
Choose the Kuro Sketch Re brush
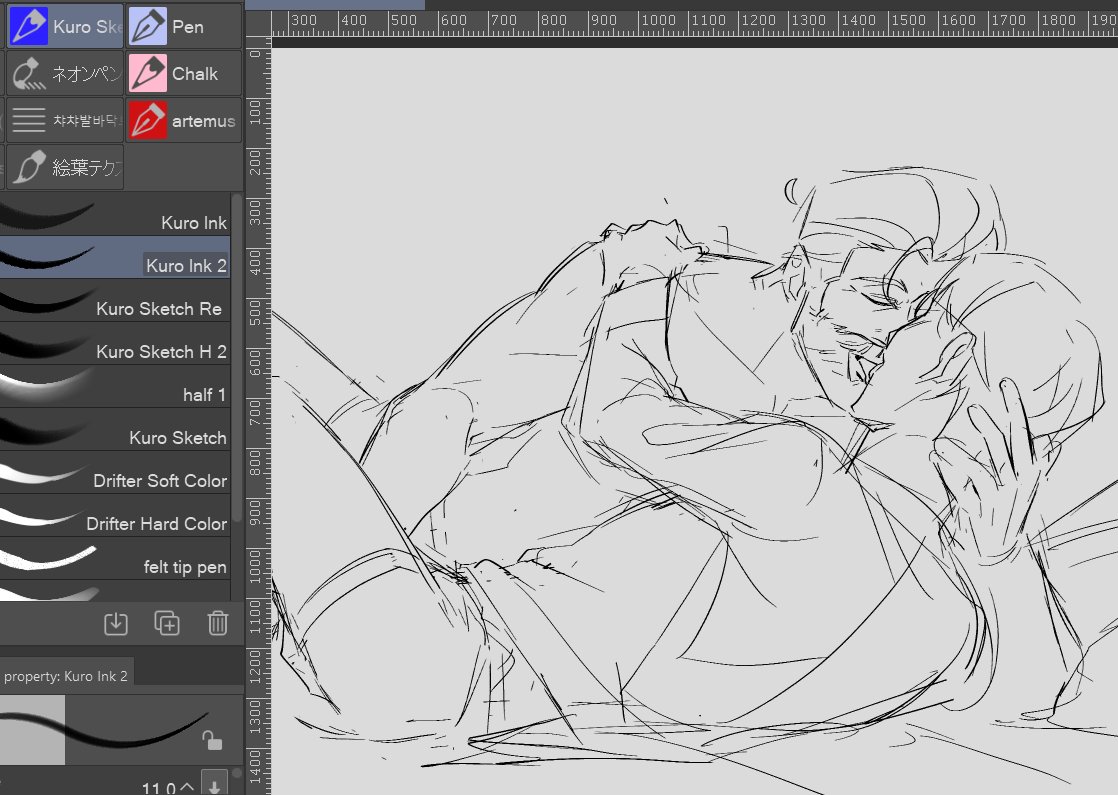pyautogui.click(x=115, y=301)
